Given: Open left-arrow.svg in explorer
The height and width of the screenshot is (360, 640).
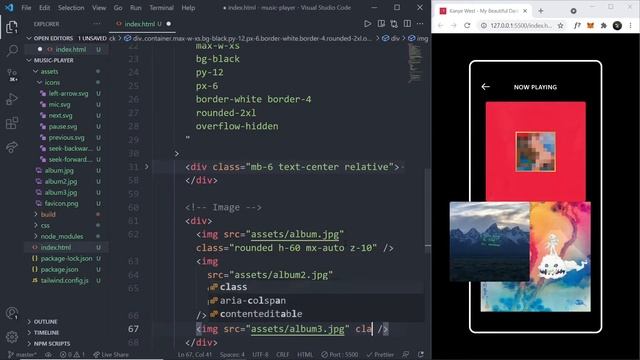Looking at the screenshot, I should [x=68, y=93].
